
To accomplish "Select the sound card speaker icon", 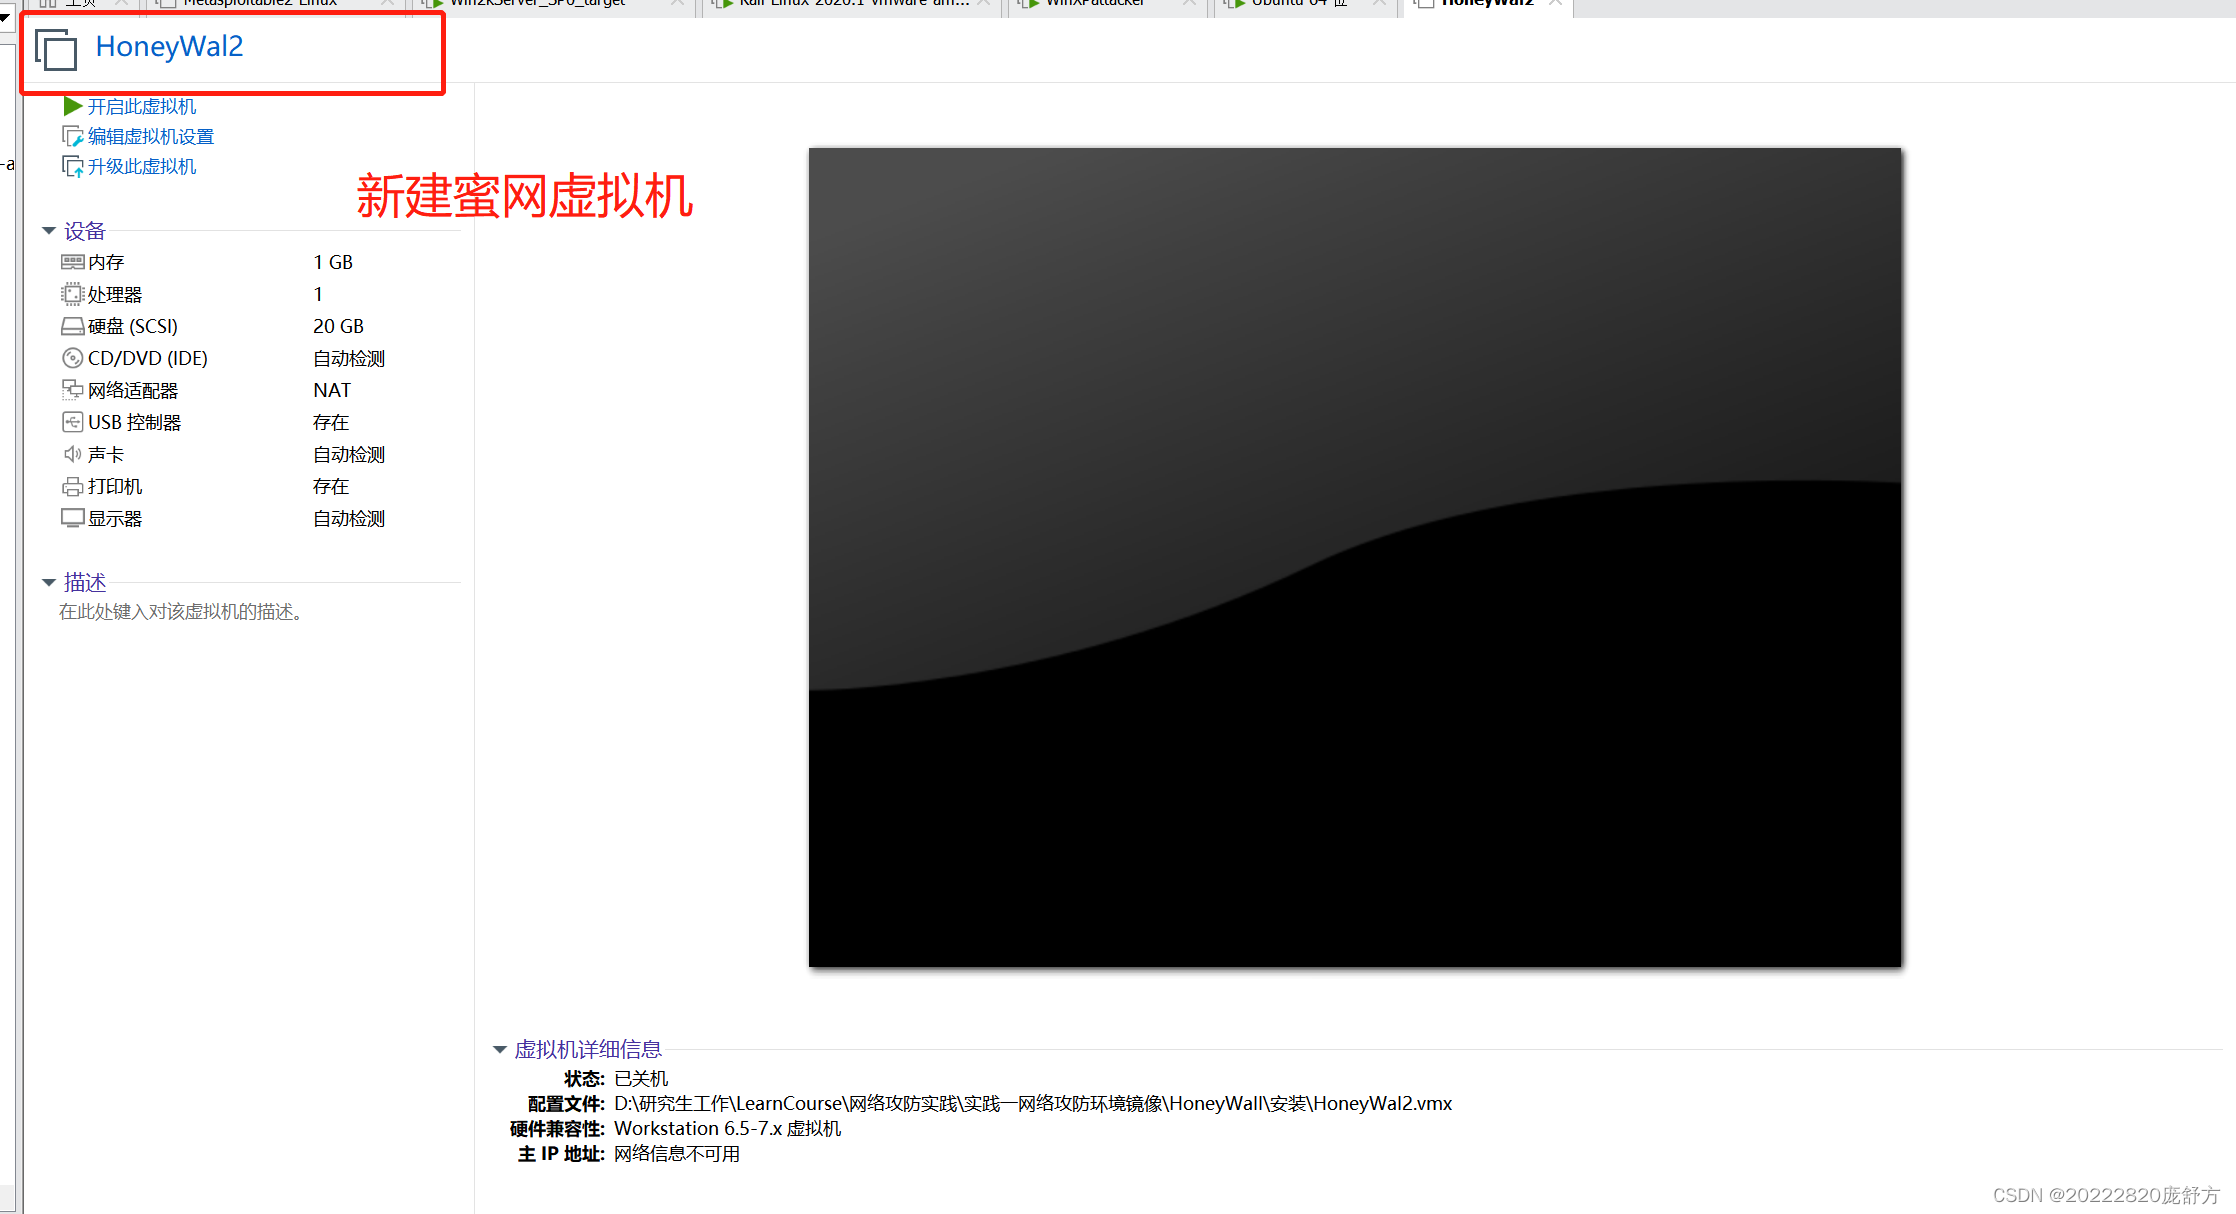I will point(72,454).
